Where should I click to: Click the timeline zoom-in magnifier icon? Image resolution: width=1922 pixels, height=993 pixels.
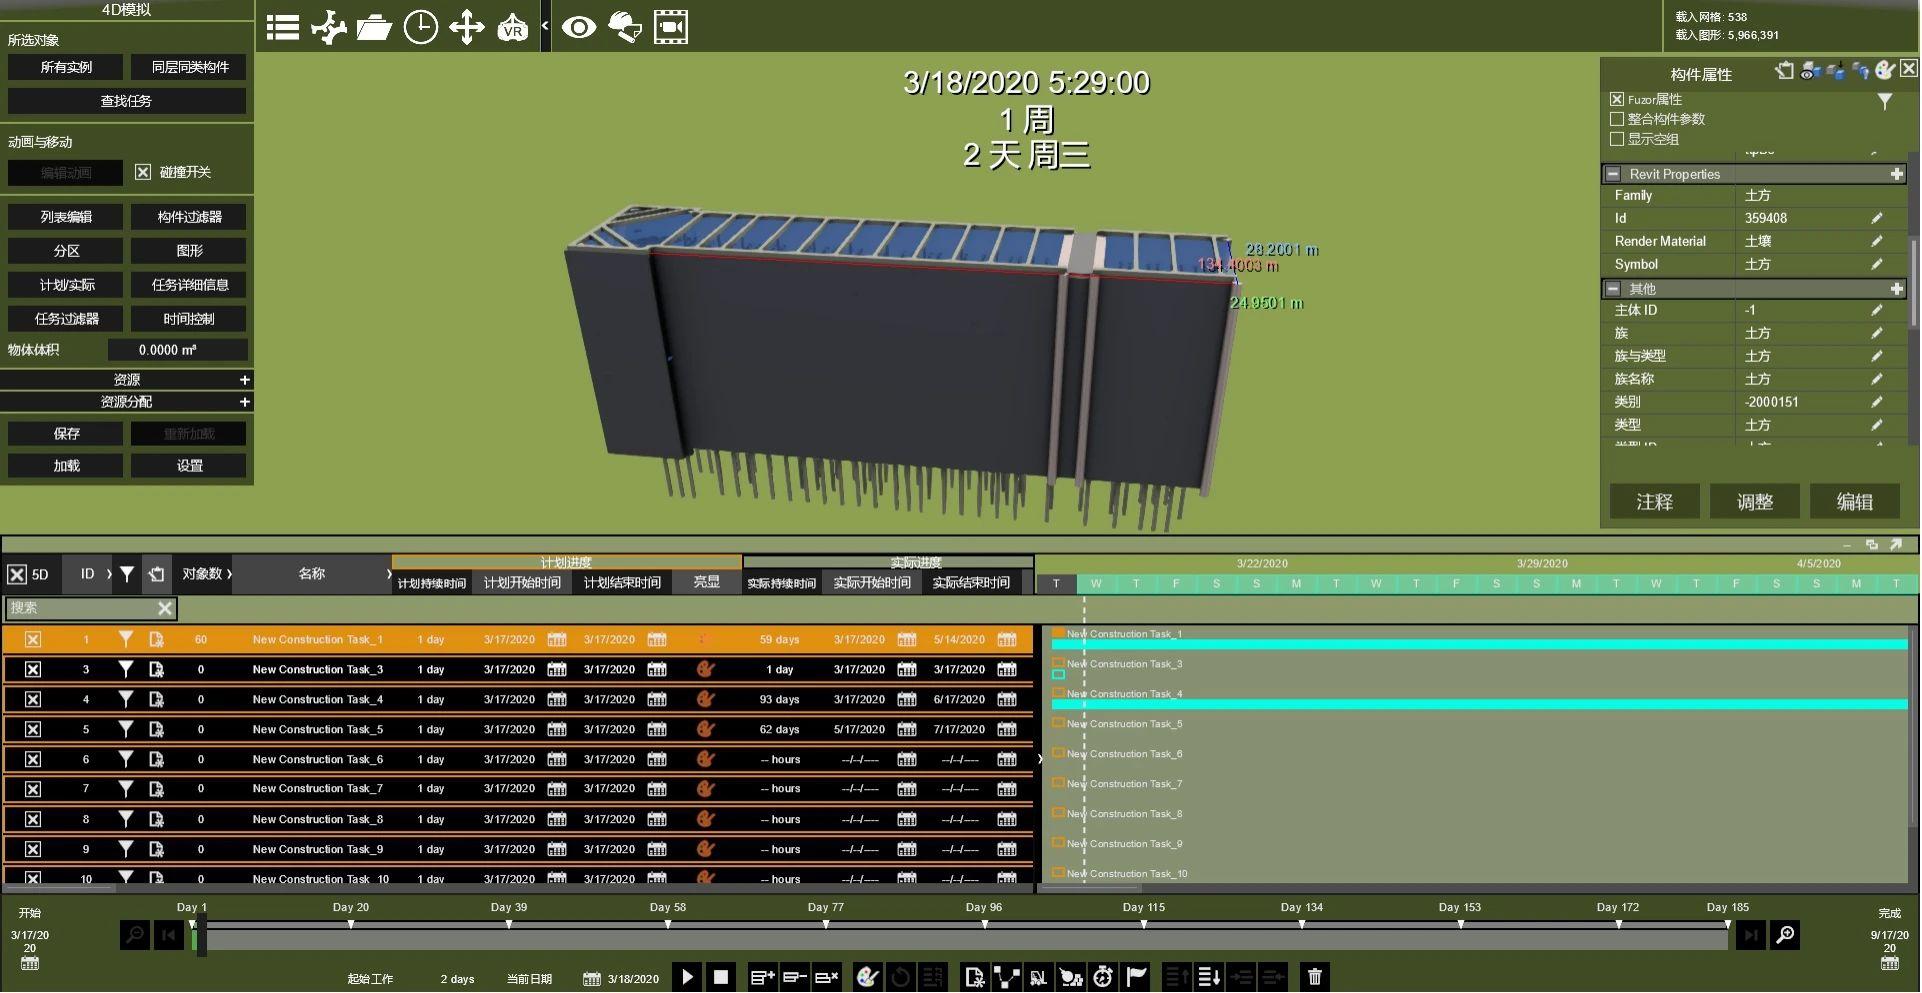tap(1785, 936)
